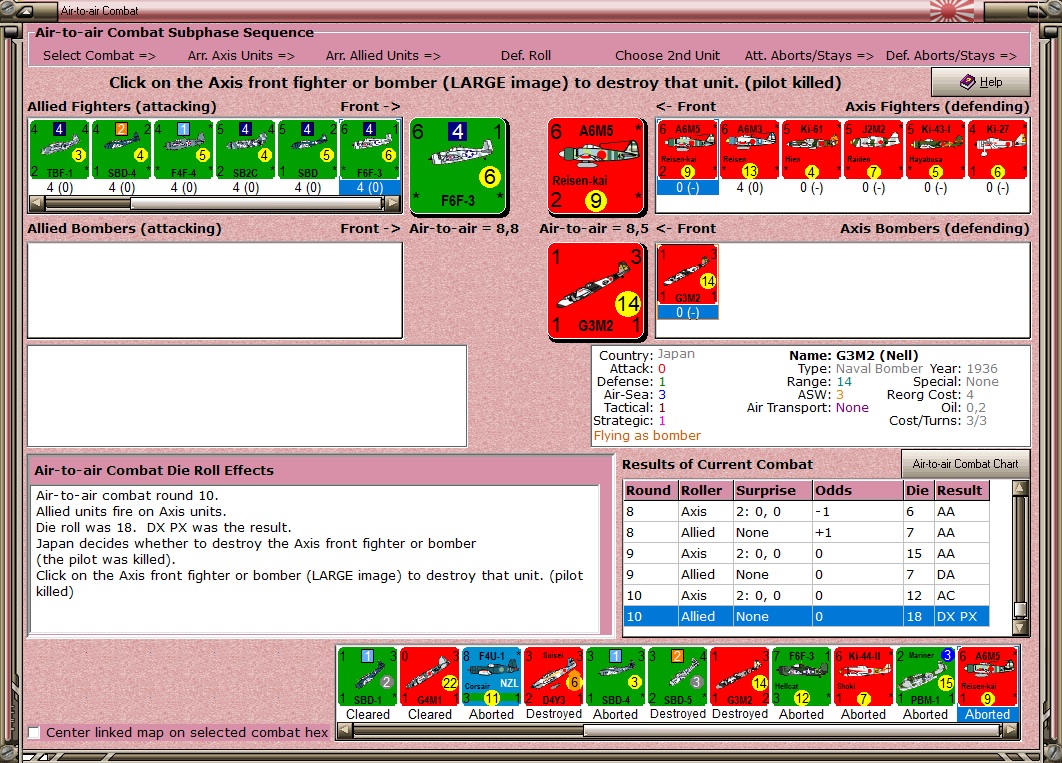Click the Aborted F6F-3 Hellcat unit

coord(801,677)
